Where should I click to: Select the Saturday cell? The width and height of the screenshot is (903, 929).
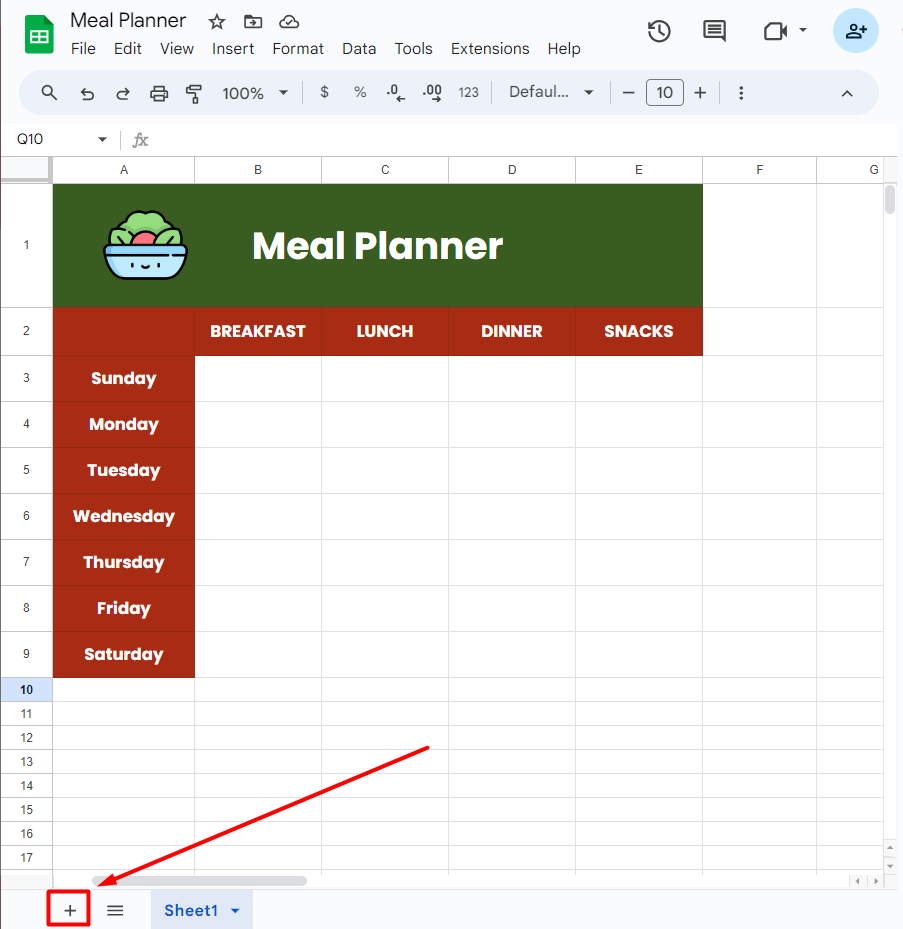pos(124,655)
